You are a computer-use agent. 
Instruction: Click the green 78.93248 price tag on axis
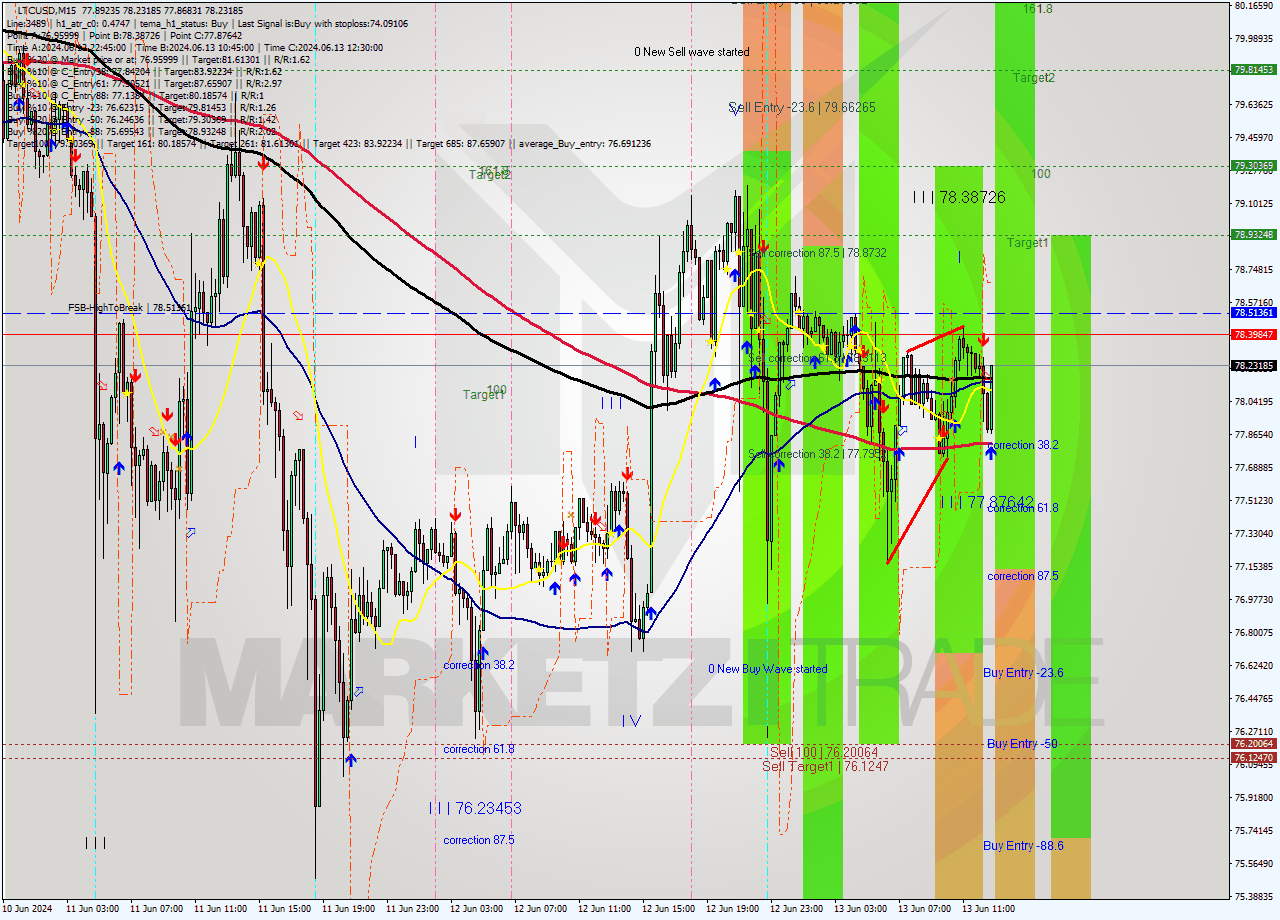pos(1254,235)
